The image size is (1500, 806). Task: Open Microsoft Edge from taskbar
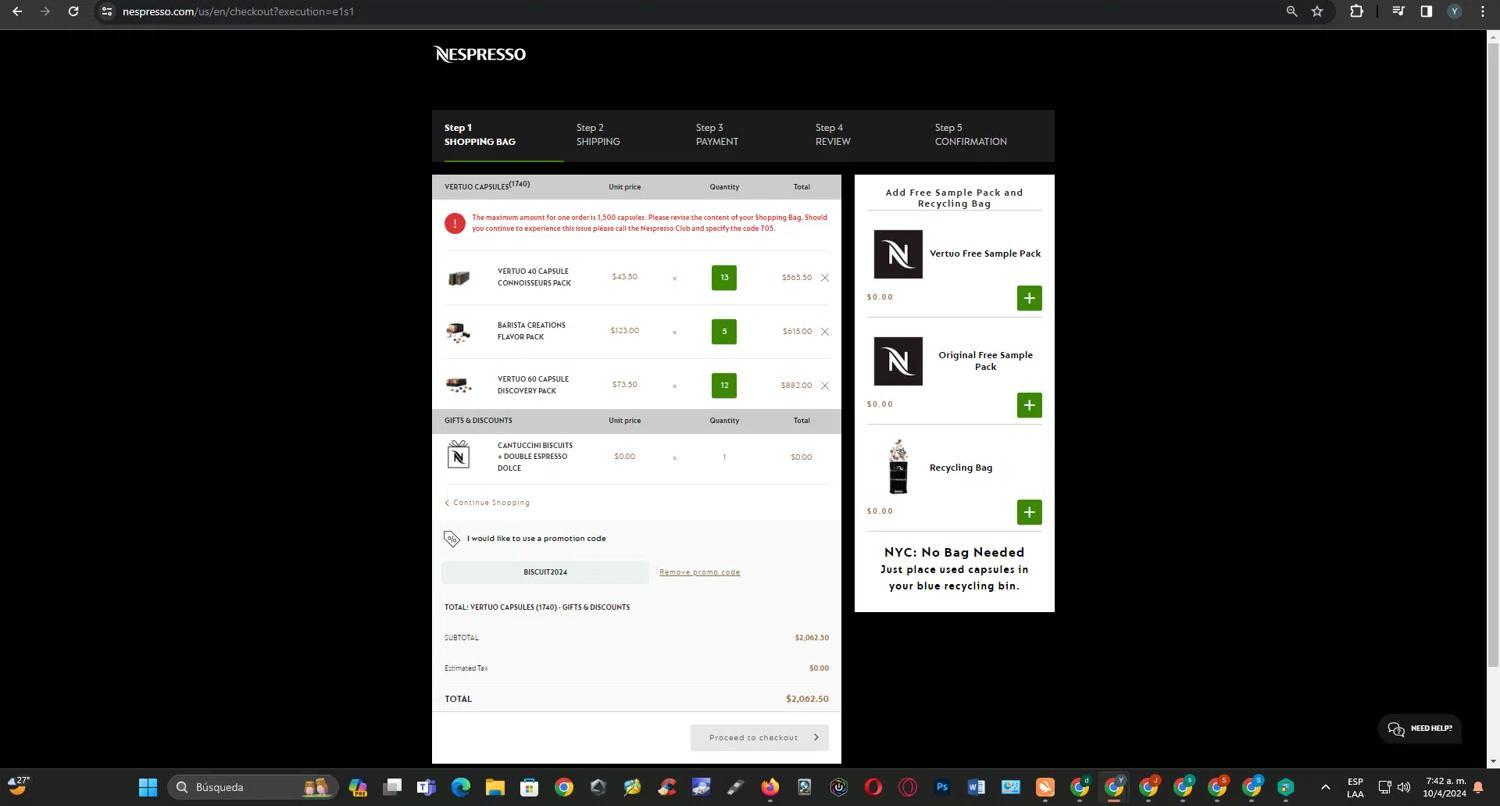click(460, 788)
